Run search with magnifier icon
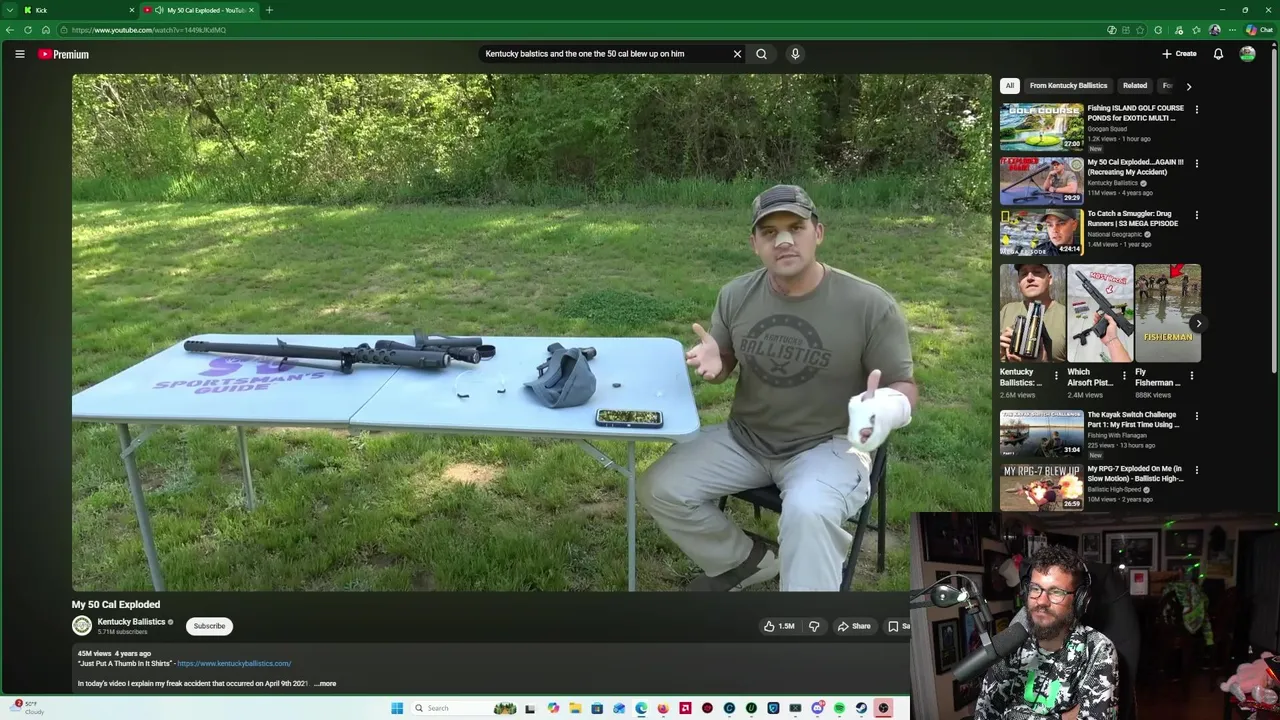This screenshot has width=1280, height=720. tap(761, 54)
